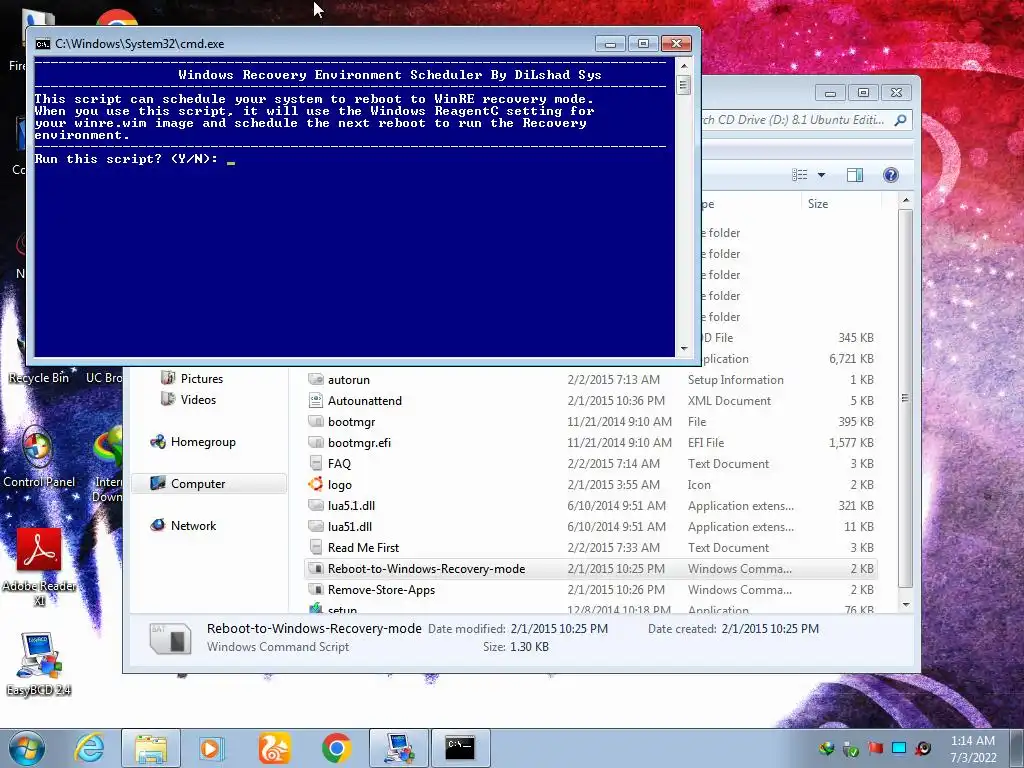Launch Google Chrome from taskbar
1024x768 pixels.
(336, 748)
